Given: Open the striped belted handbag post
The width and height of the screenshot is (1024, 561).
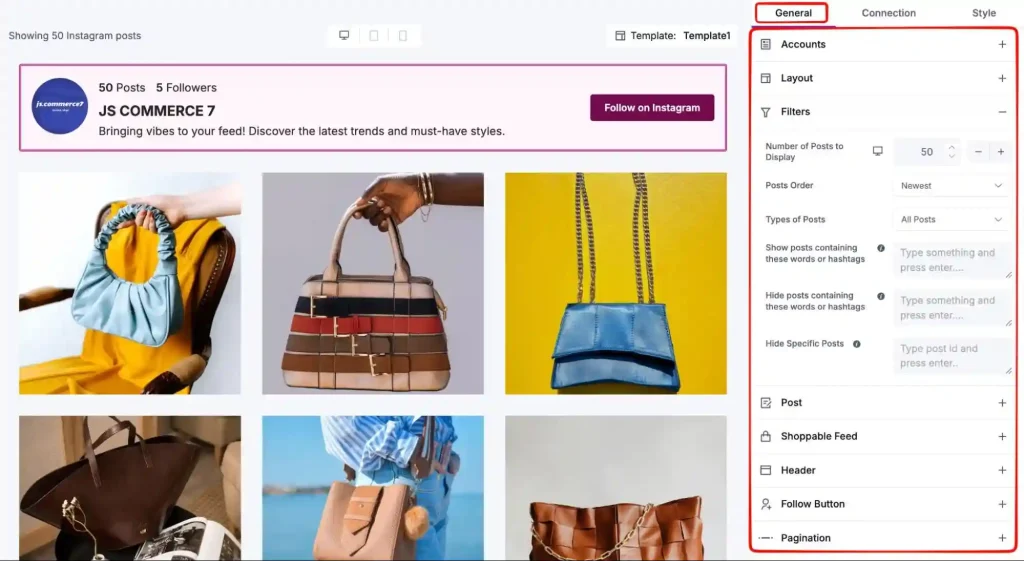Looking at the screenshot, I should tap(373, 283).
